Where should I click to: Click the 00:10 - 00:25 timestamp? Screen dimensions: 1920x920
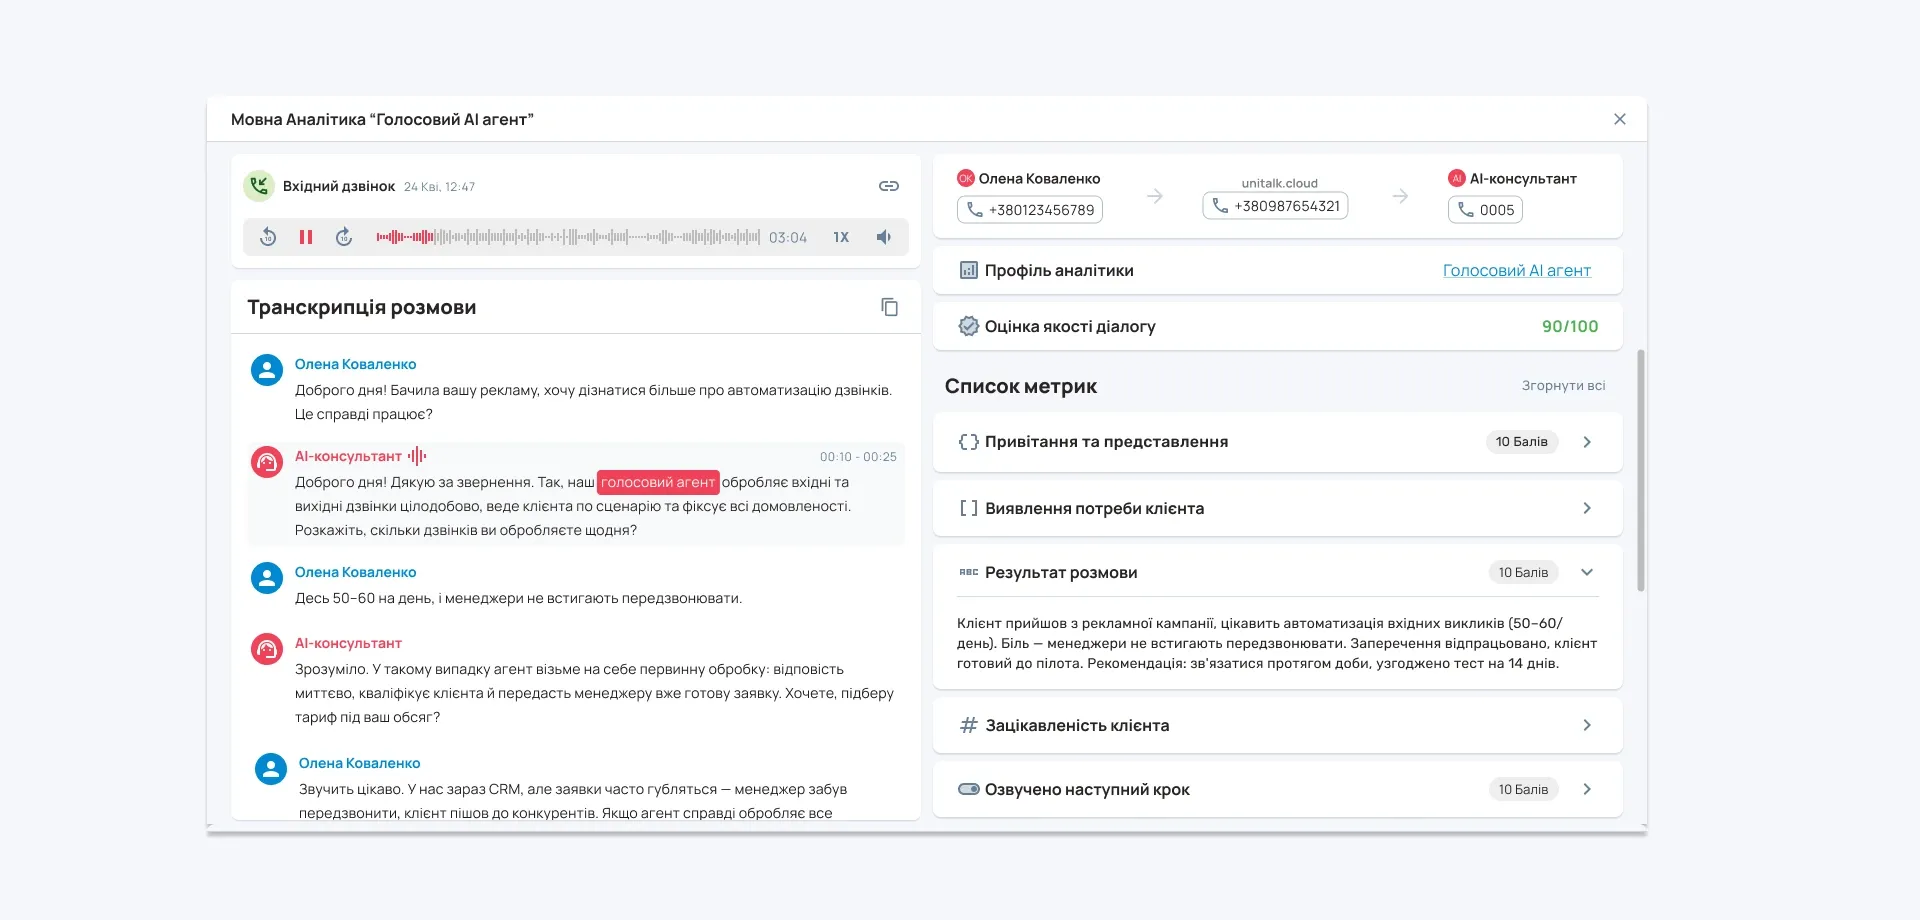858,457
